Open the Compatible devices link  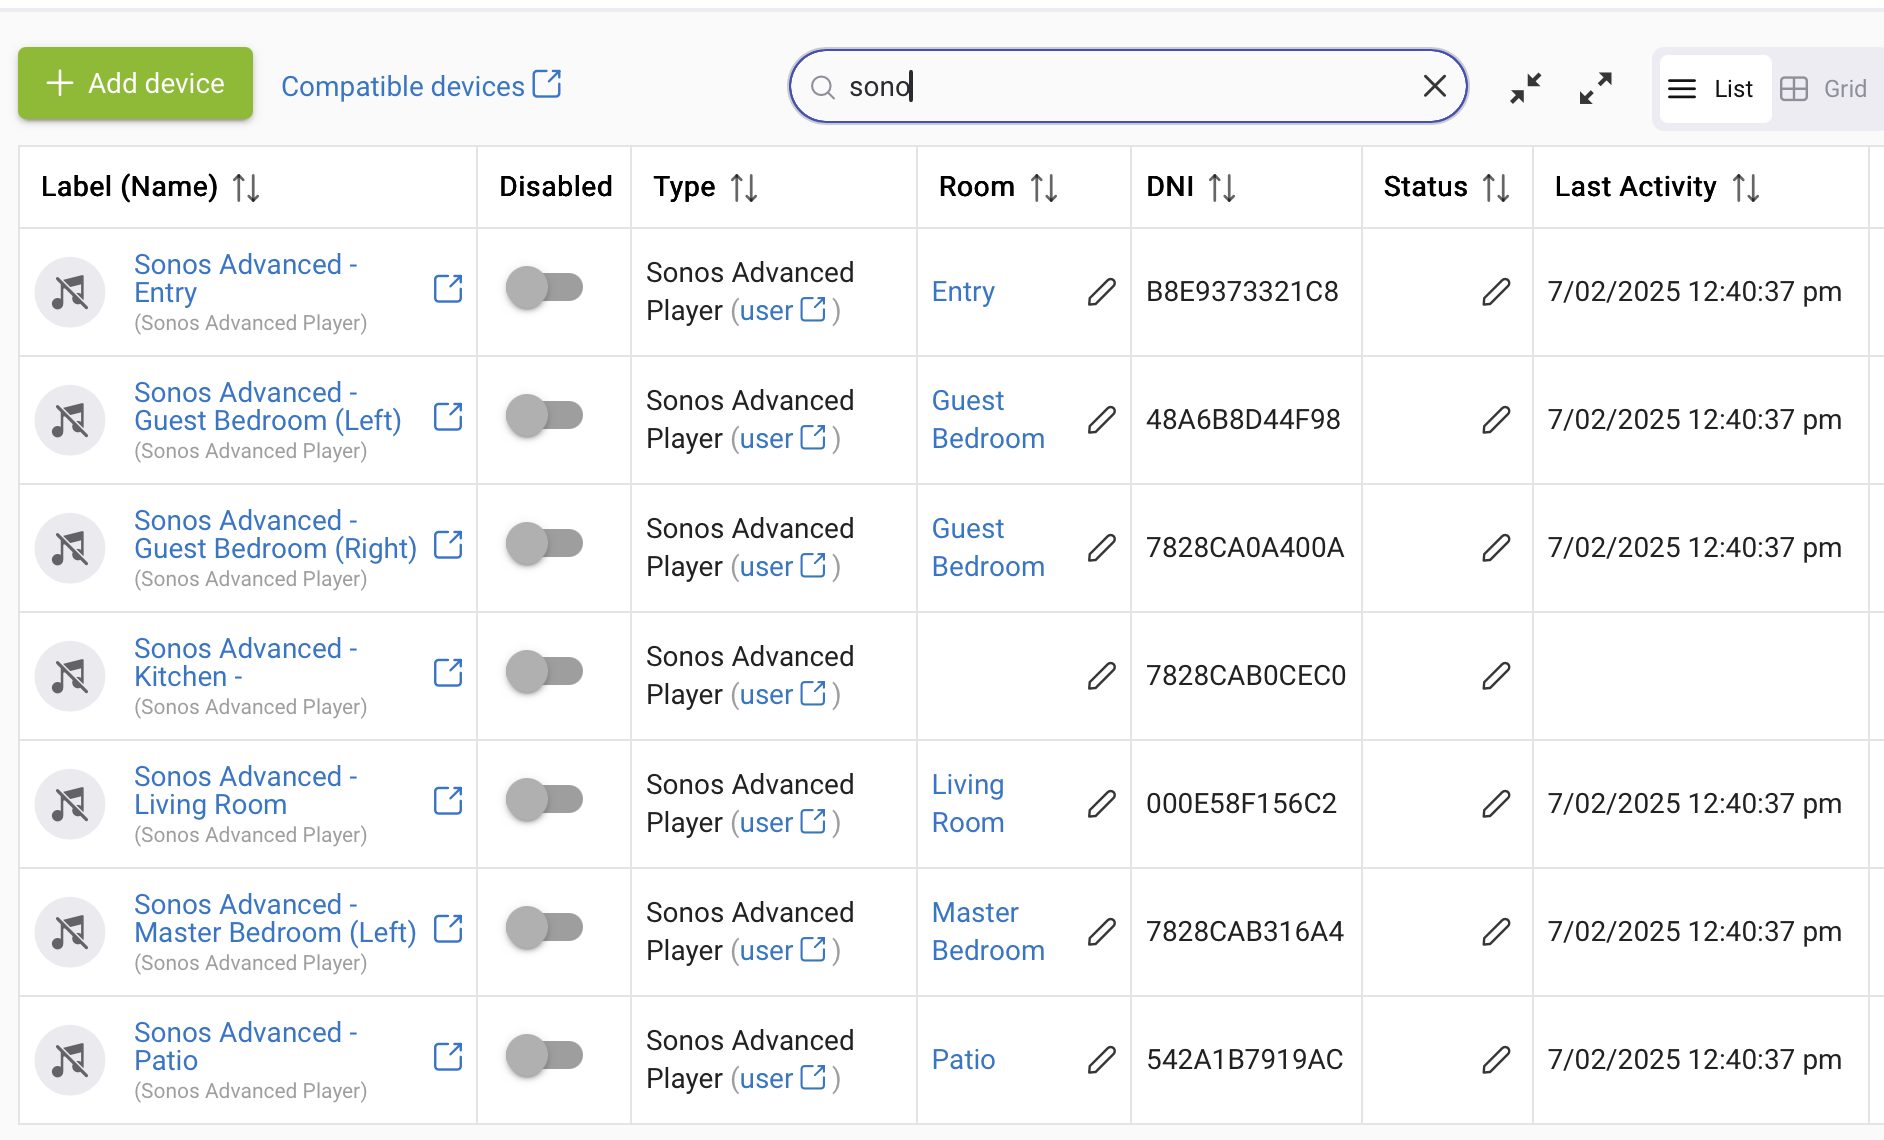point(421,86)
